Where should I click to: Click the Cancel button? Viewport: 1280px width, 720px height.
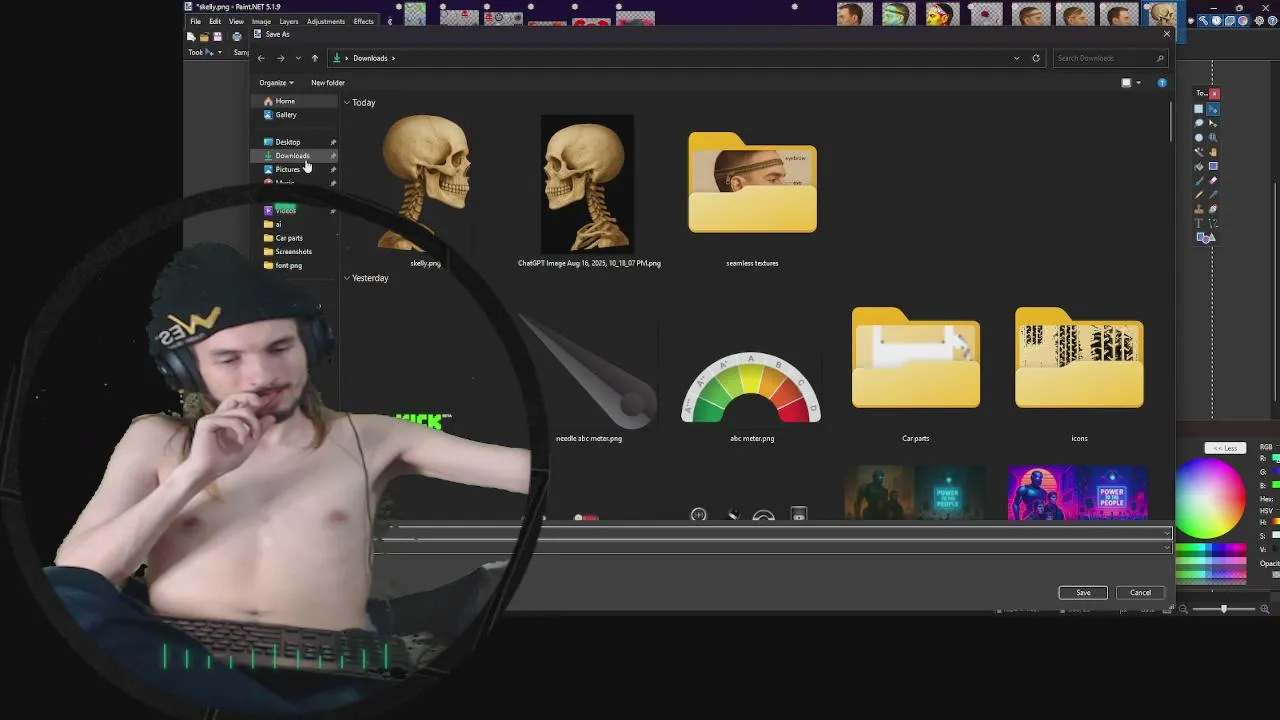pos(1140,593)
